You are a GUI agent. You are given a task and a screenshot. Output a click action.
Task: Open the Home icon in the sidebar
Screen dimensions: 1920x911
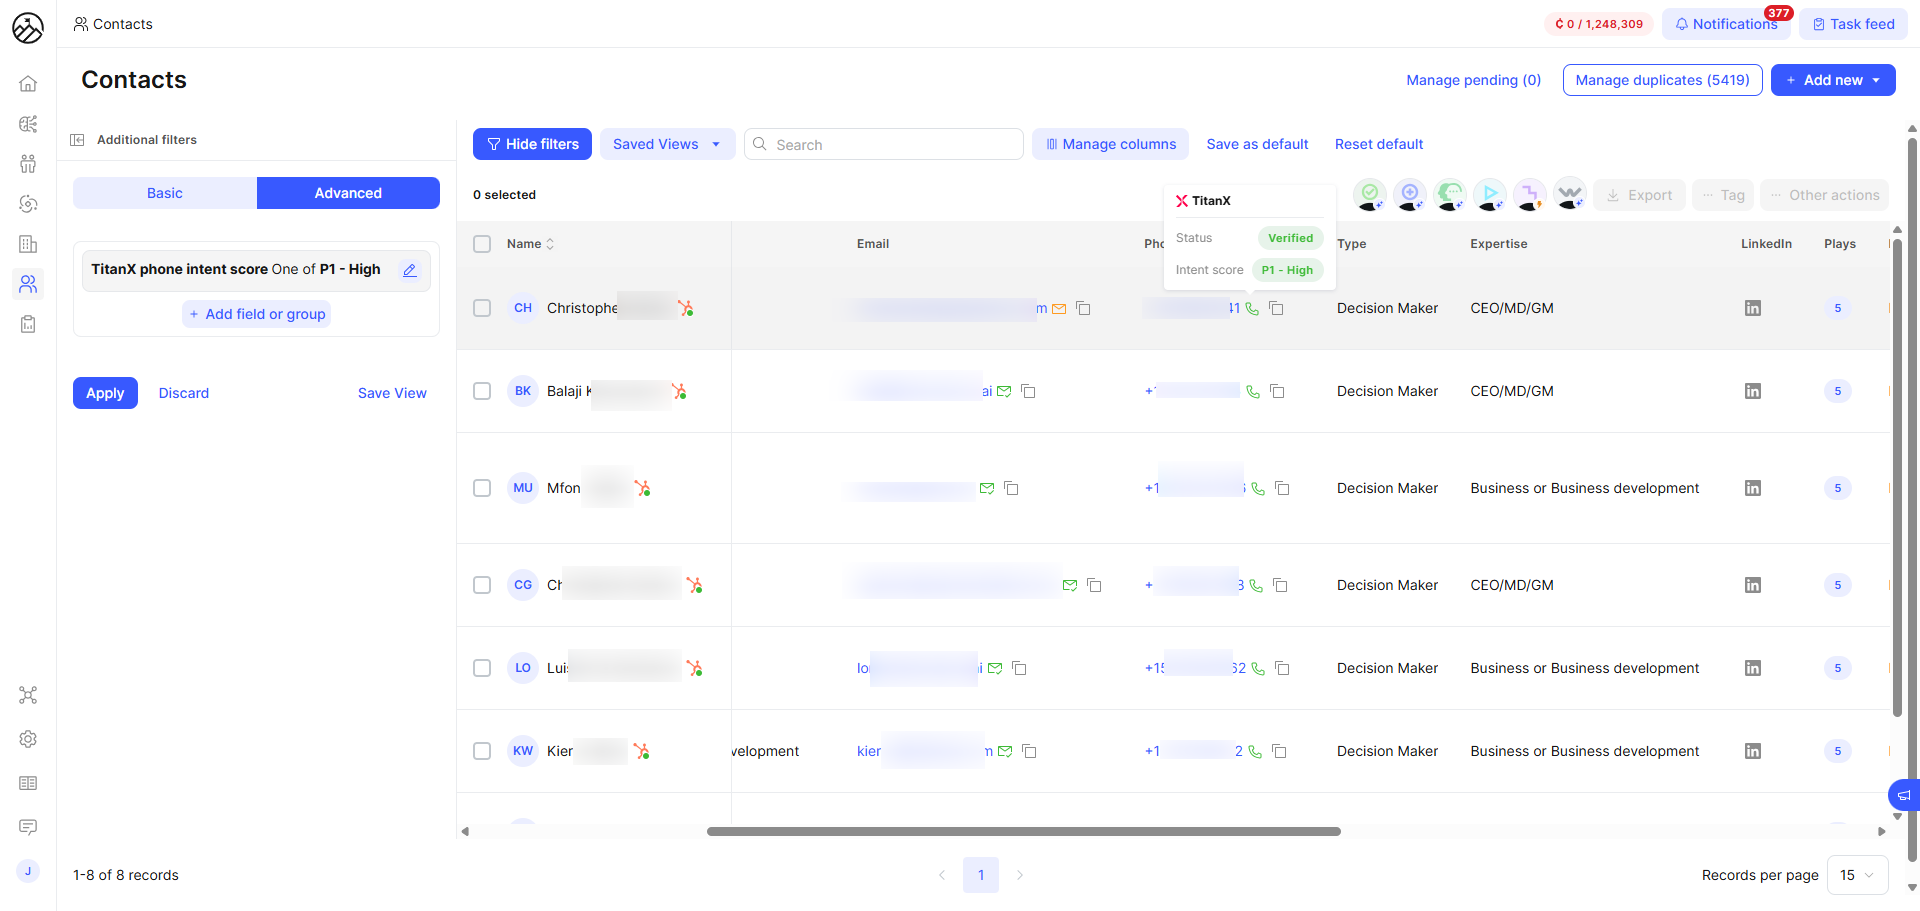click(28, 83)
